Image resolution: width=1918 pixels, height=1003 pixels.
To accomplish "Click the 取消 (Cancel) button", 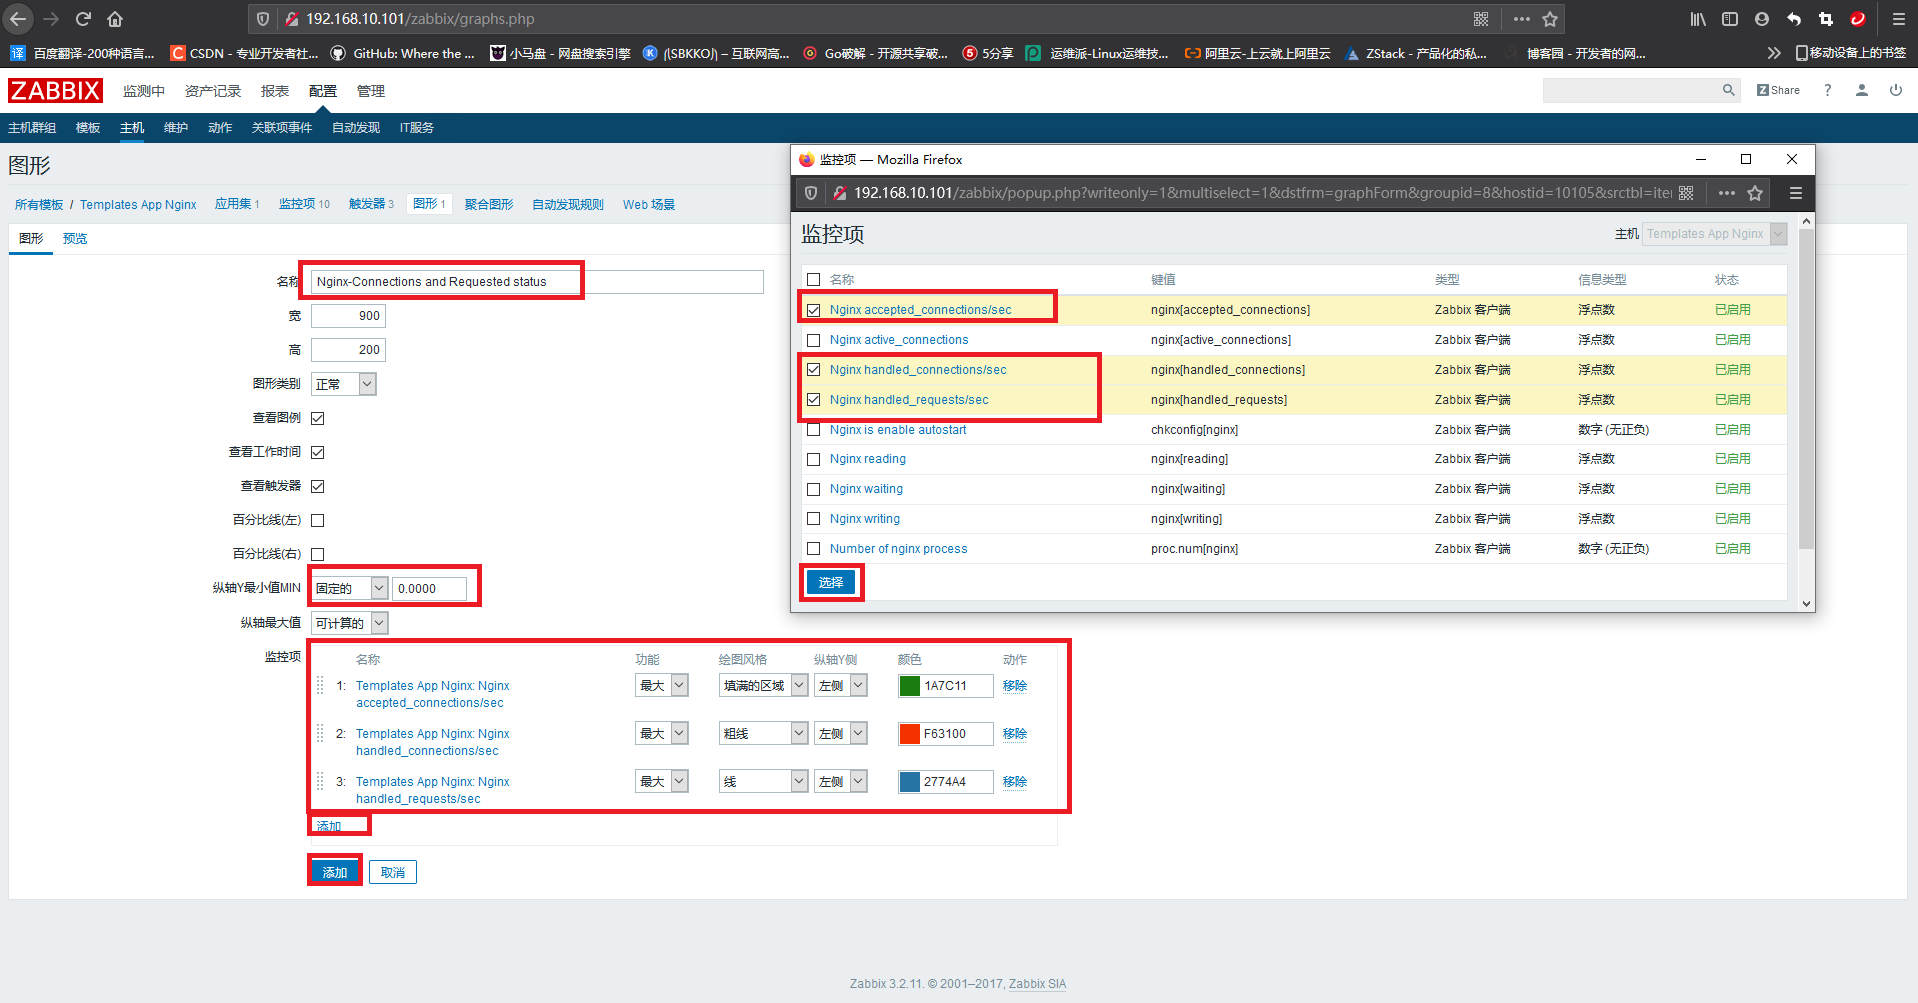I will click(x=393, y=872).
